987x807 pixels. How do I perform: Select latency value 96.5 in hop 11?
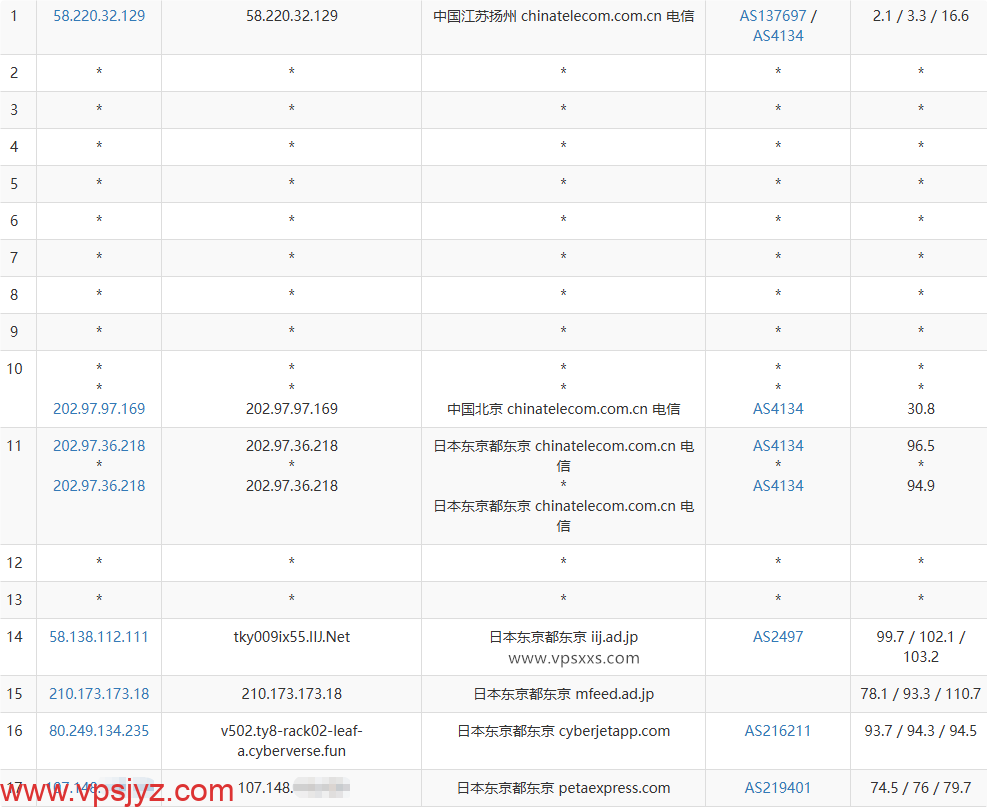click(x=920, y=446)
